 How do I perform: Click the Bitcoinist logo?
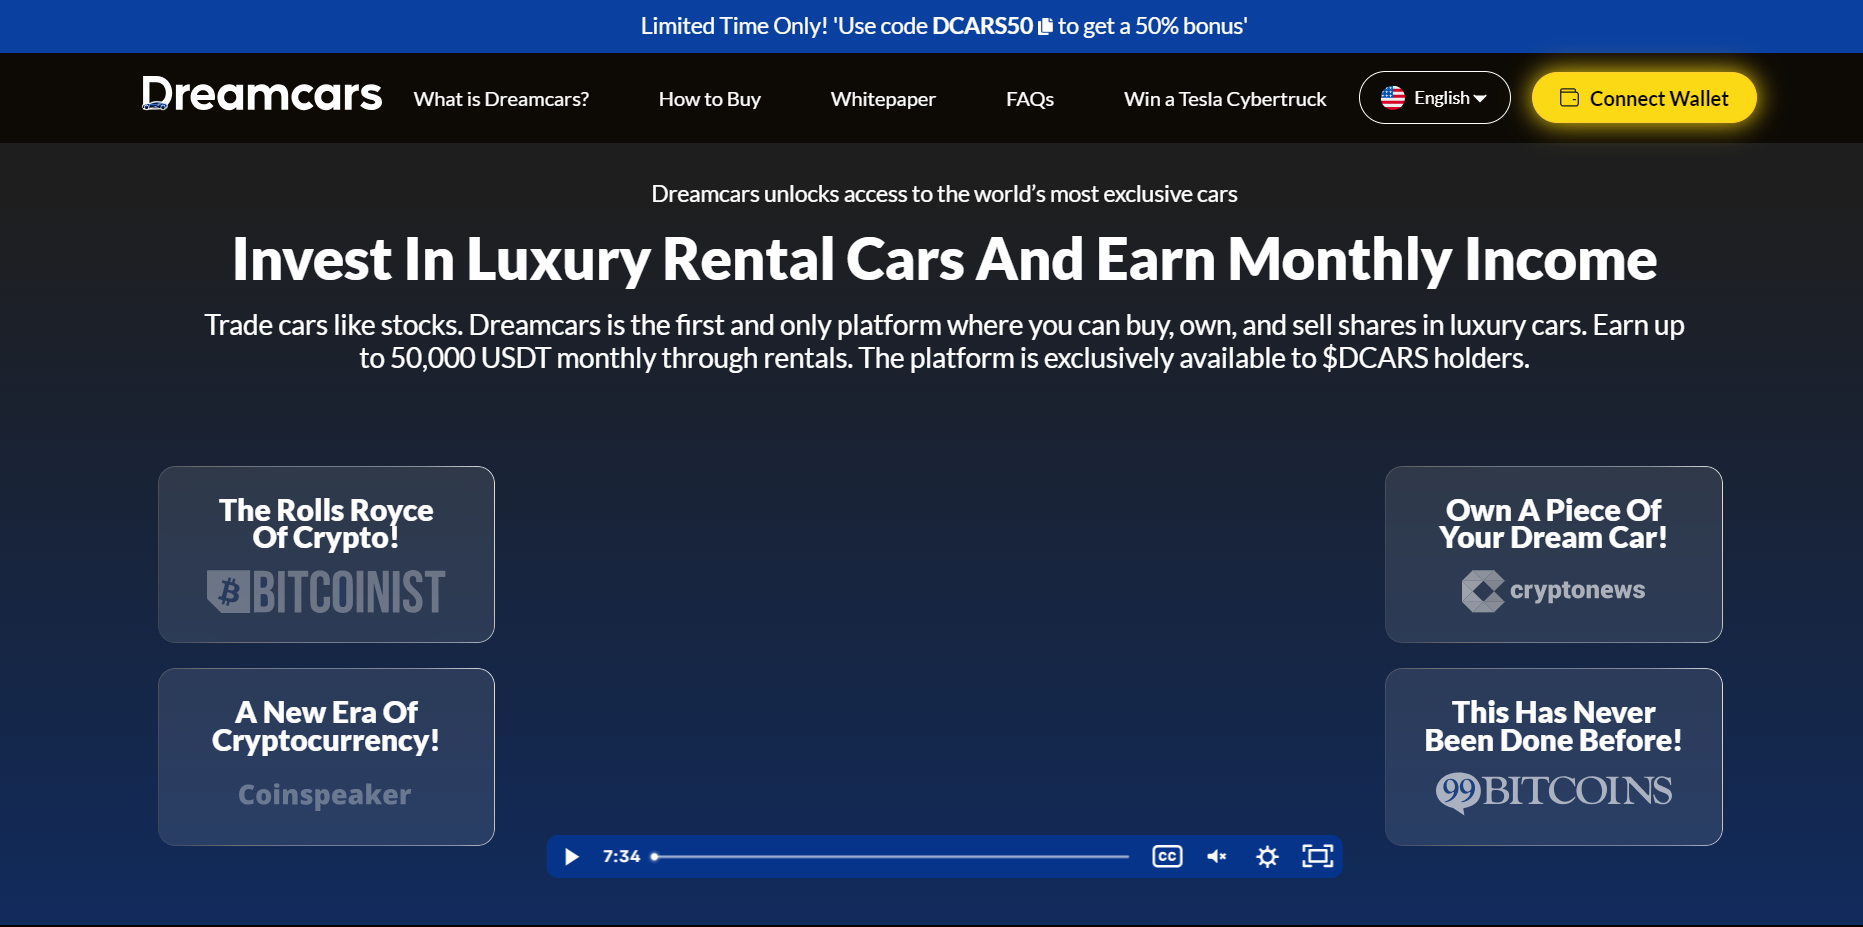point(326,592)
